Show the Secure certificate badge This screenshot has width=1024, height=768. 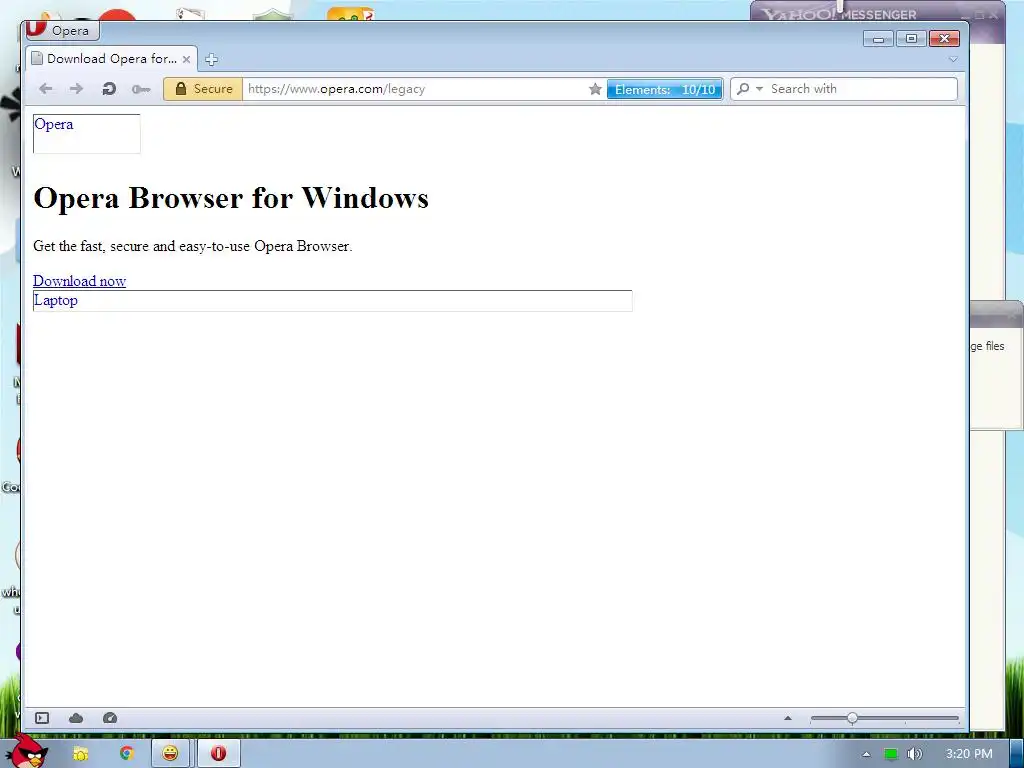[x=203, y=89]
